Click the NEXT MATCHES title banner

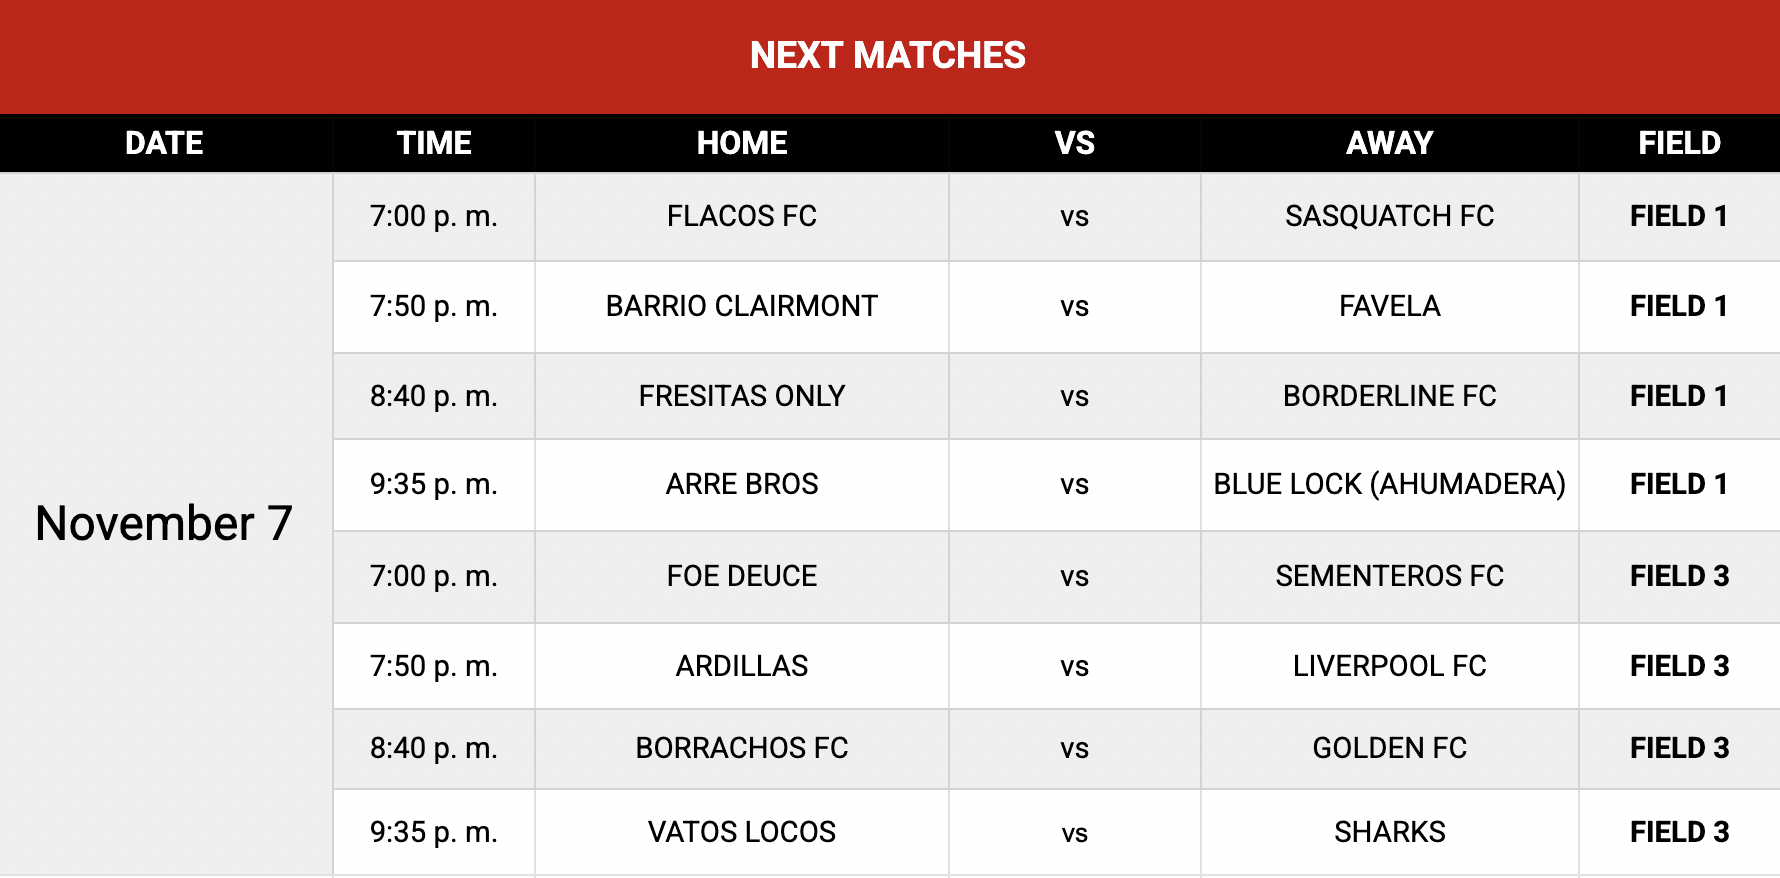888,55
